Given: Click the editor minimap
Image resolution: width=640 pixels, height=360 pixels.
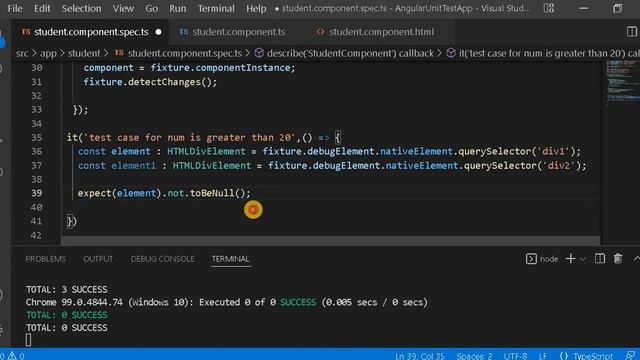Looking at the screenshot, I should [622, 82].
